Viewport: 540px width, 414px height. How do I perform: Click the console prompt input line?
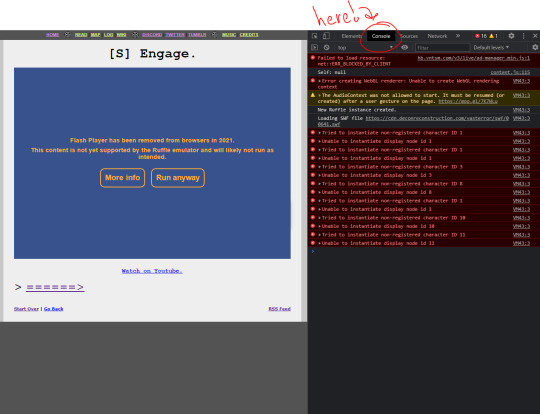click(x=424, y=251)
